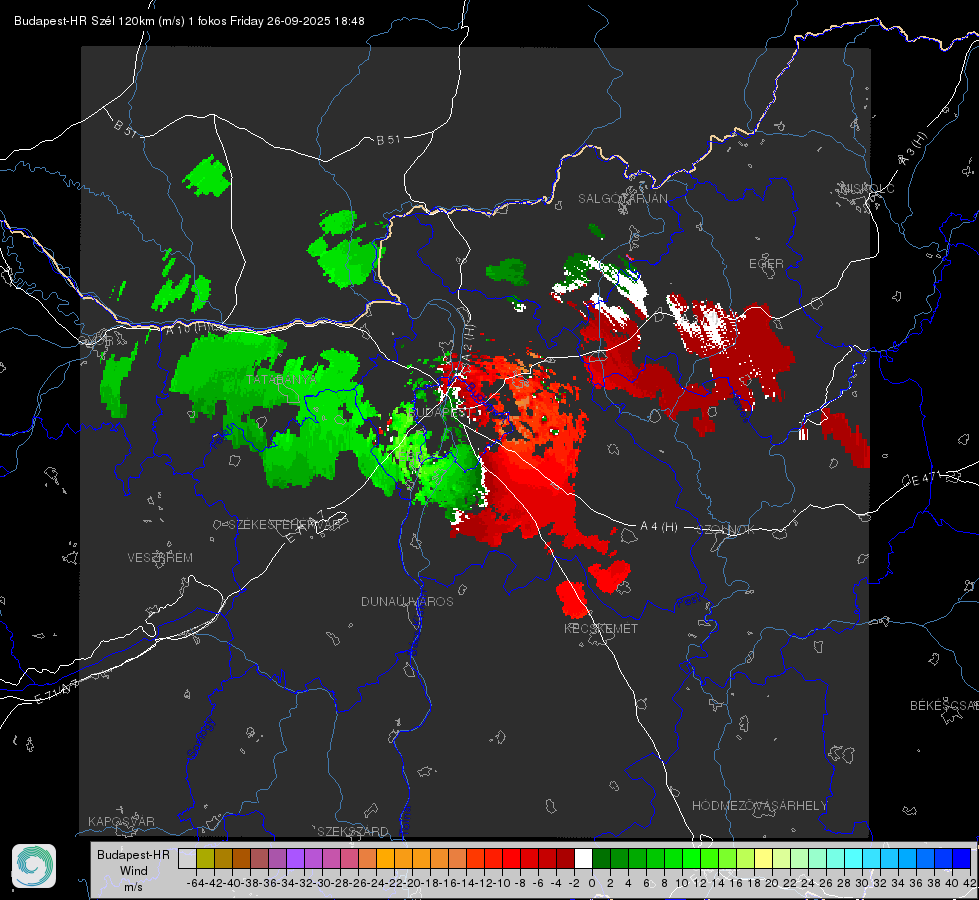Click the 'A 4 (H)' road label

(x=659, y=527)
